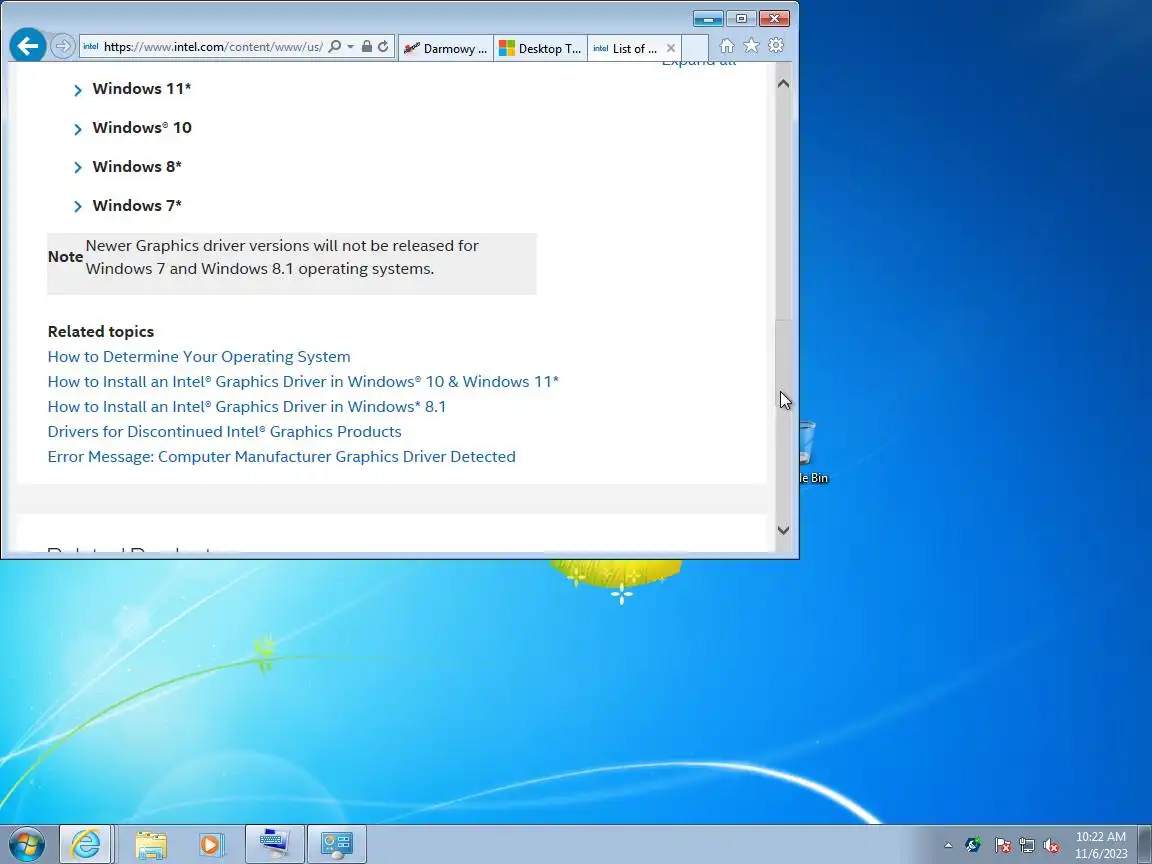Open the Tools gear icon

(776, 46)
